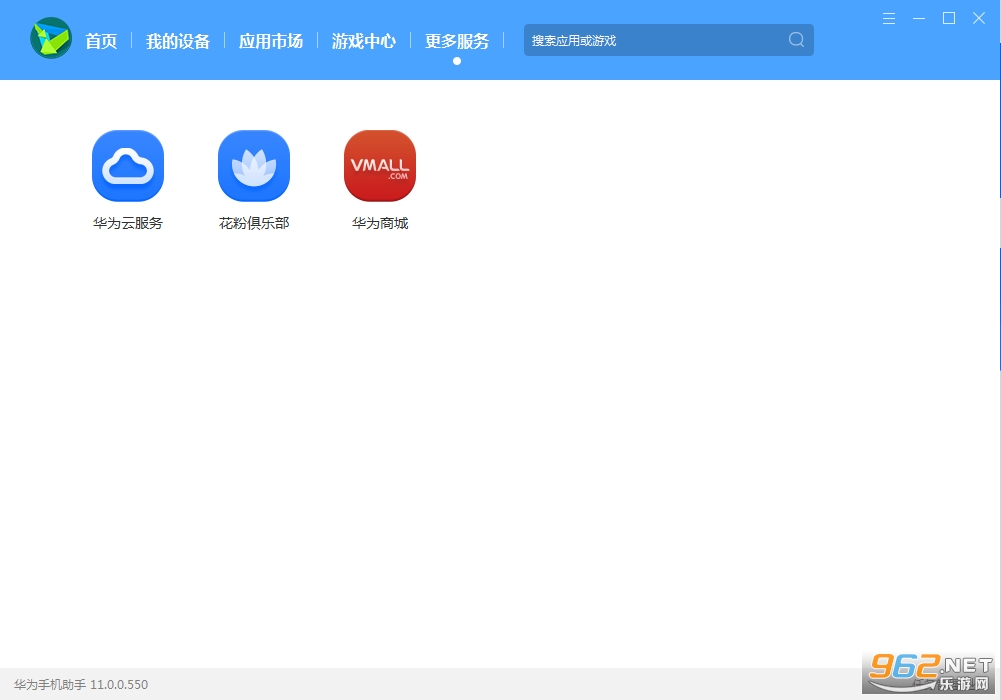Launch the red VMALL store icon
This screenshot has width=1001, height=700.
click(380, 166)
